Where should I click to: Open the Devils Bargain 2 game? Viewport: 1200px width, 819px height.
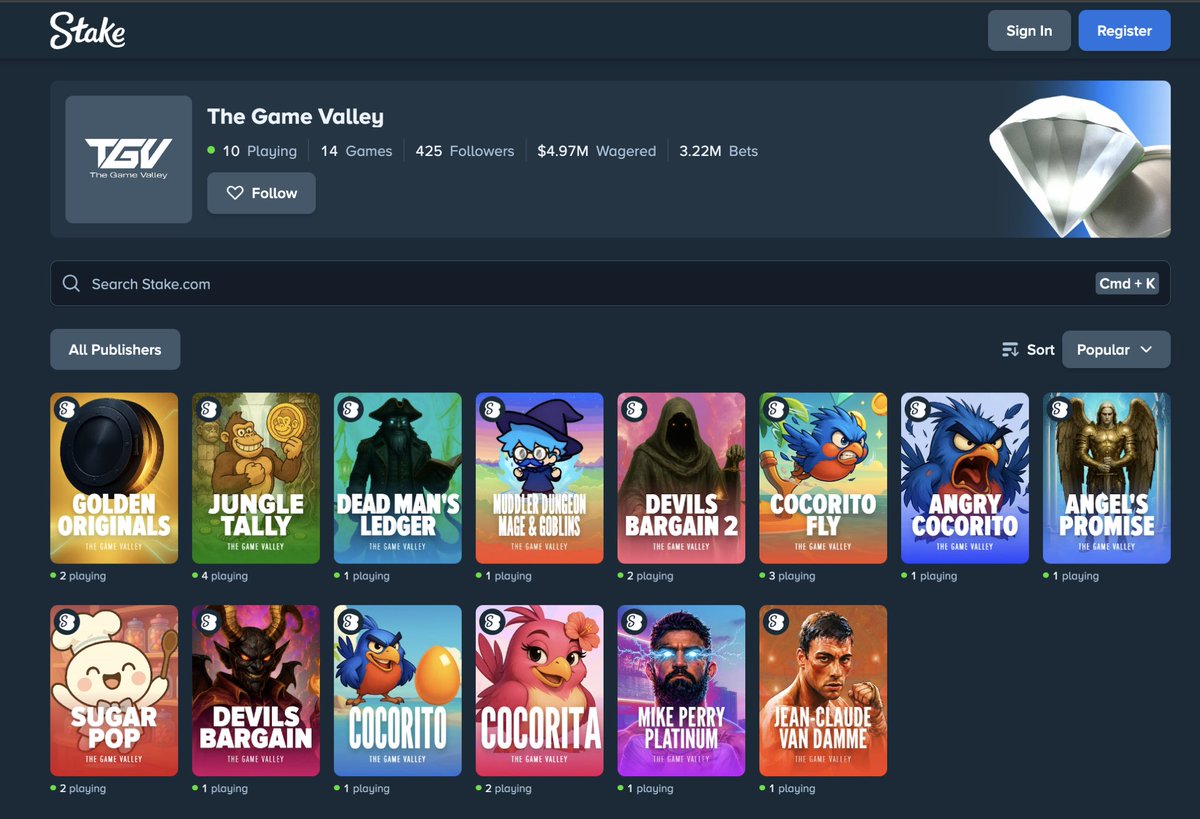pos(682,478)
